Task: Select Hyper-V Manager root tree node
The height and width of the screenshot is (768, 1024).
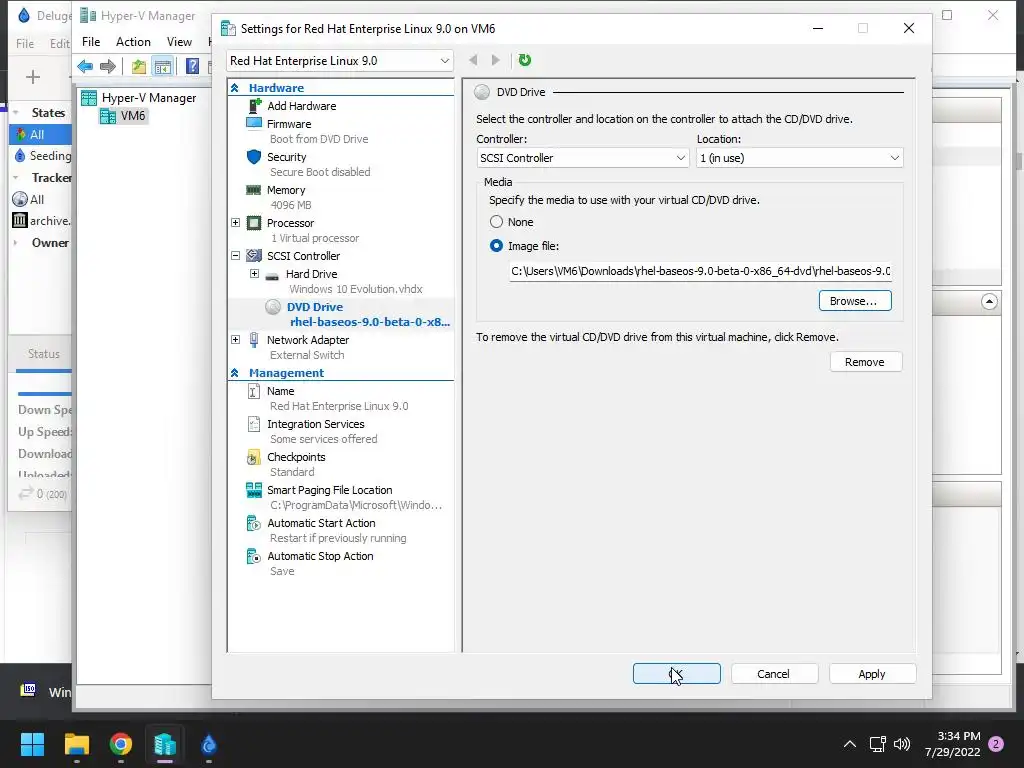Action: click(139, 97)
